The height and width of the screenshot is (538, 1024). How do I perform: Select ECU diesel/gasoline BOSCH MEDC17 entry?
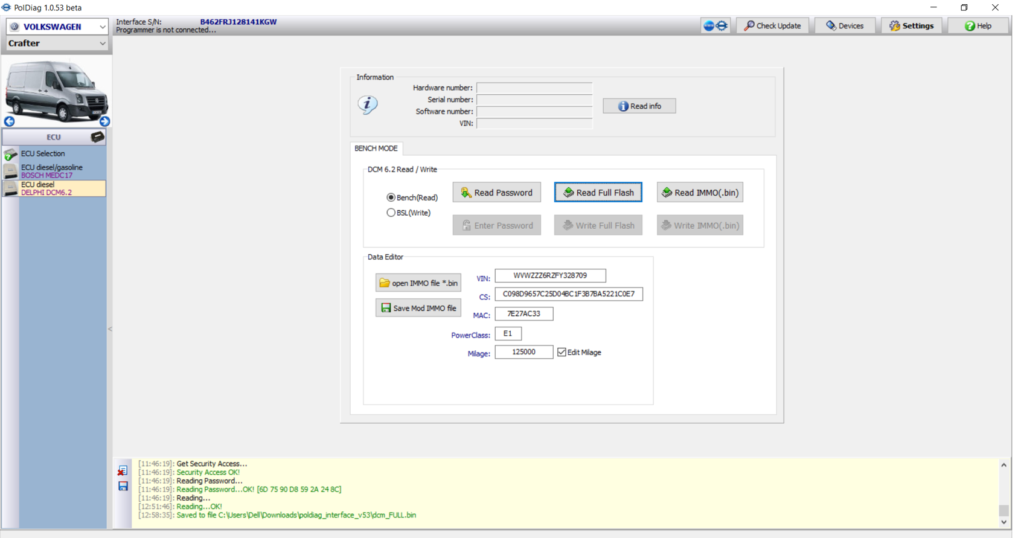coord(54,171)
